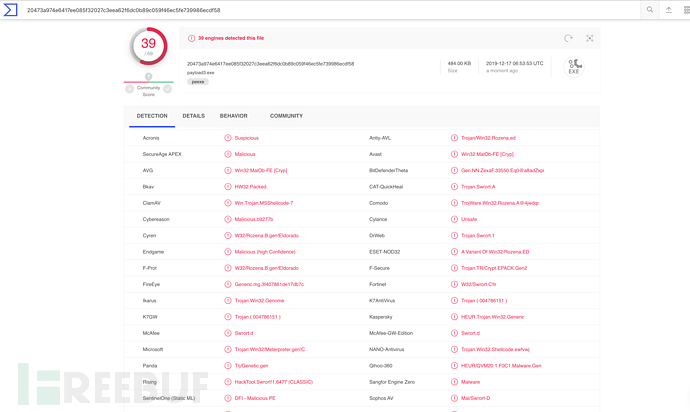Click warning icon beside DrWeb Trojan.Swrort.1
Image resolution: width=690 pixels, height=412 pixels.
(x=454, y=235)
